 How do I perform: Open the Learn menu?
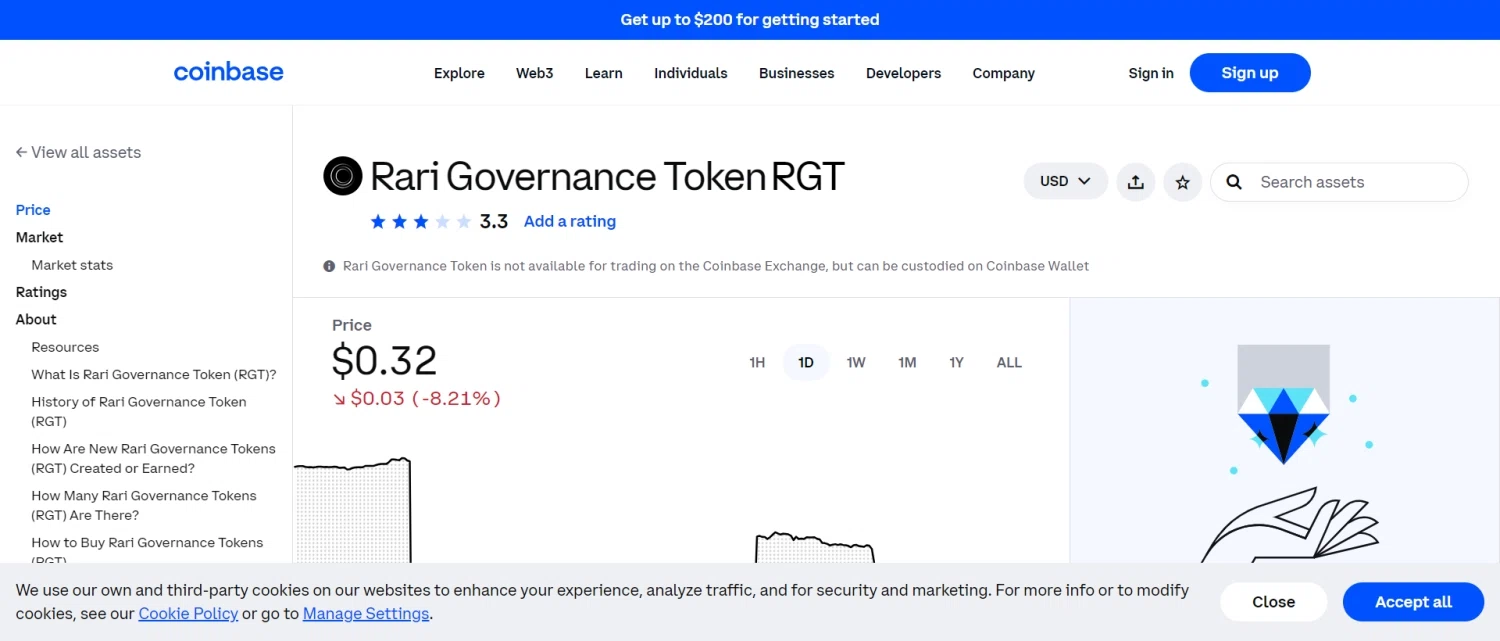point(603,73)
